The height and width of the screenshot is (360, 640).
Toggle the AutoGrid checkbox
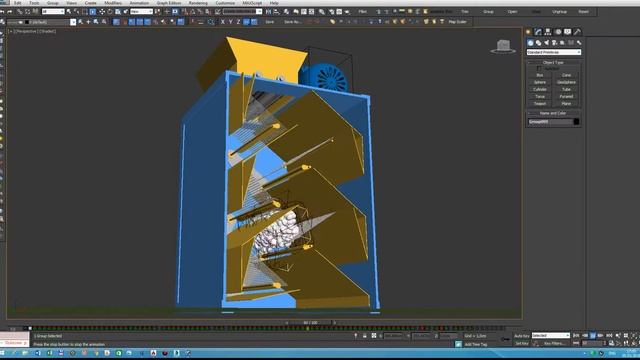click(539, 69)
